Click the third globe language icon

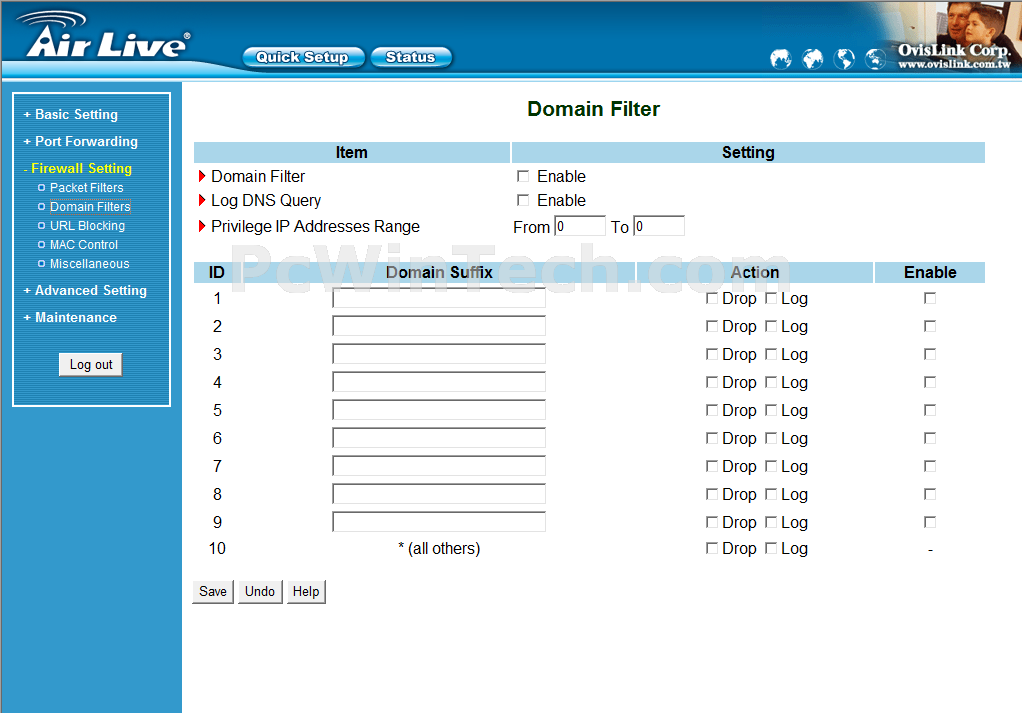click(844, 59)
